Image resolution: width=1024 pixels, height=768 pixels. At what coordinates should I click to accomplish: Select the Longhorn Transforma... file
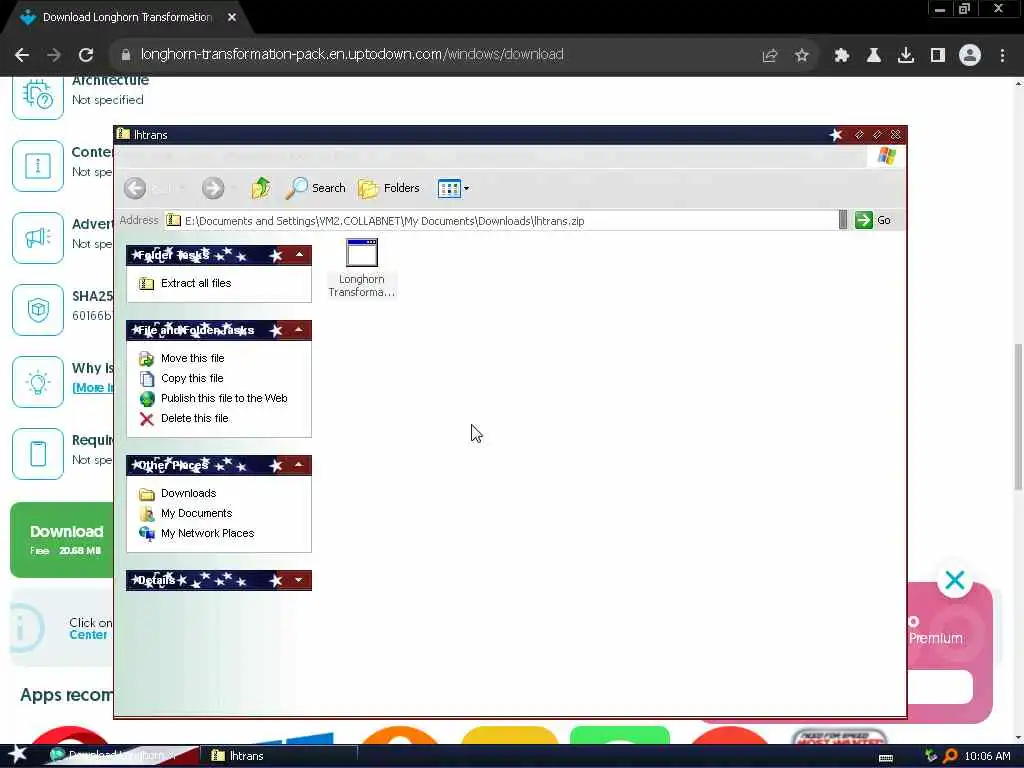[x=362, y=268]
